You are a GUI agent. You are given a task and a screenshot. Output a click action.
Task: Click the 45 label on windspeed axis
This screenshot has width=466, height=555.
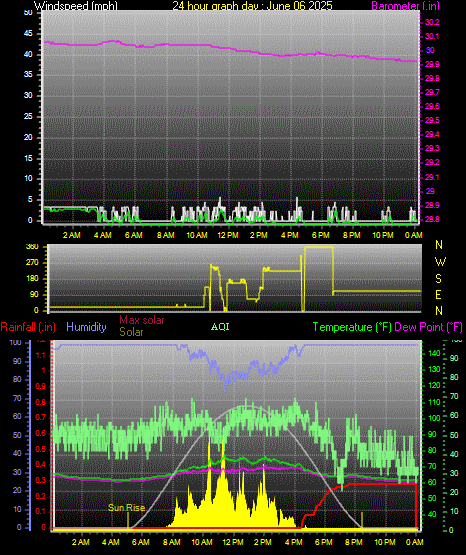28,34
